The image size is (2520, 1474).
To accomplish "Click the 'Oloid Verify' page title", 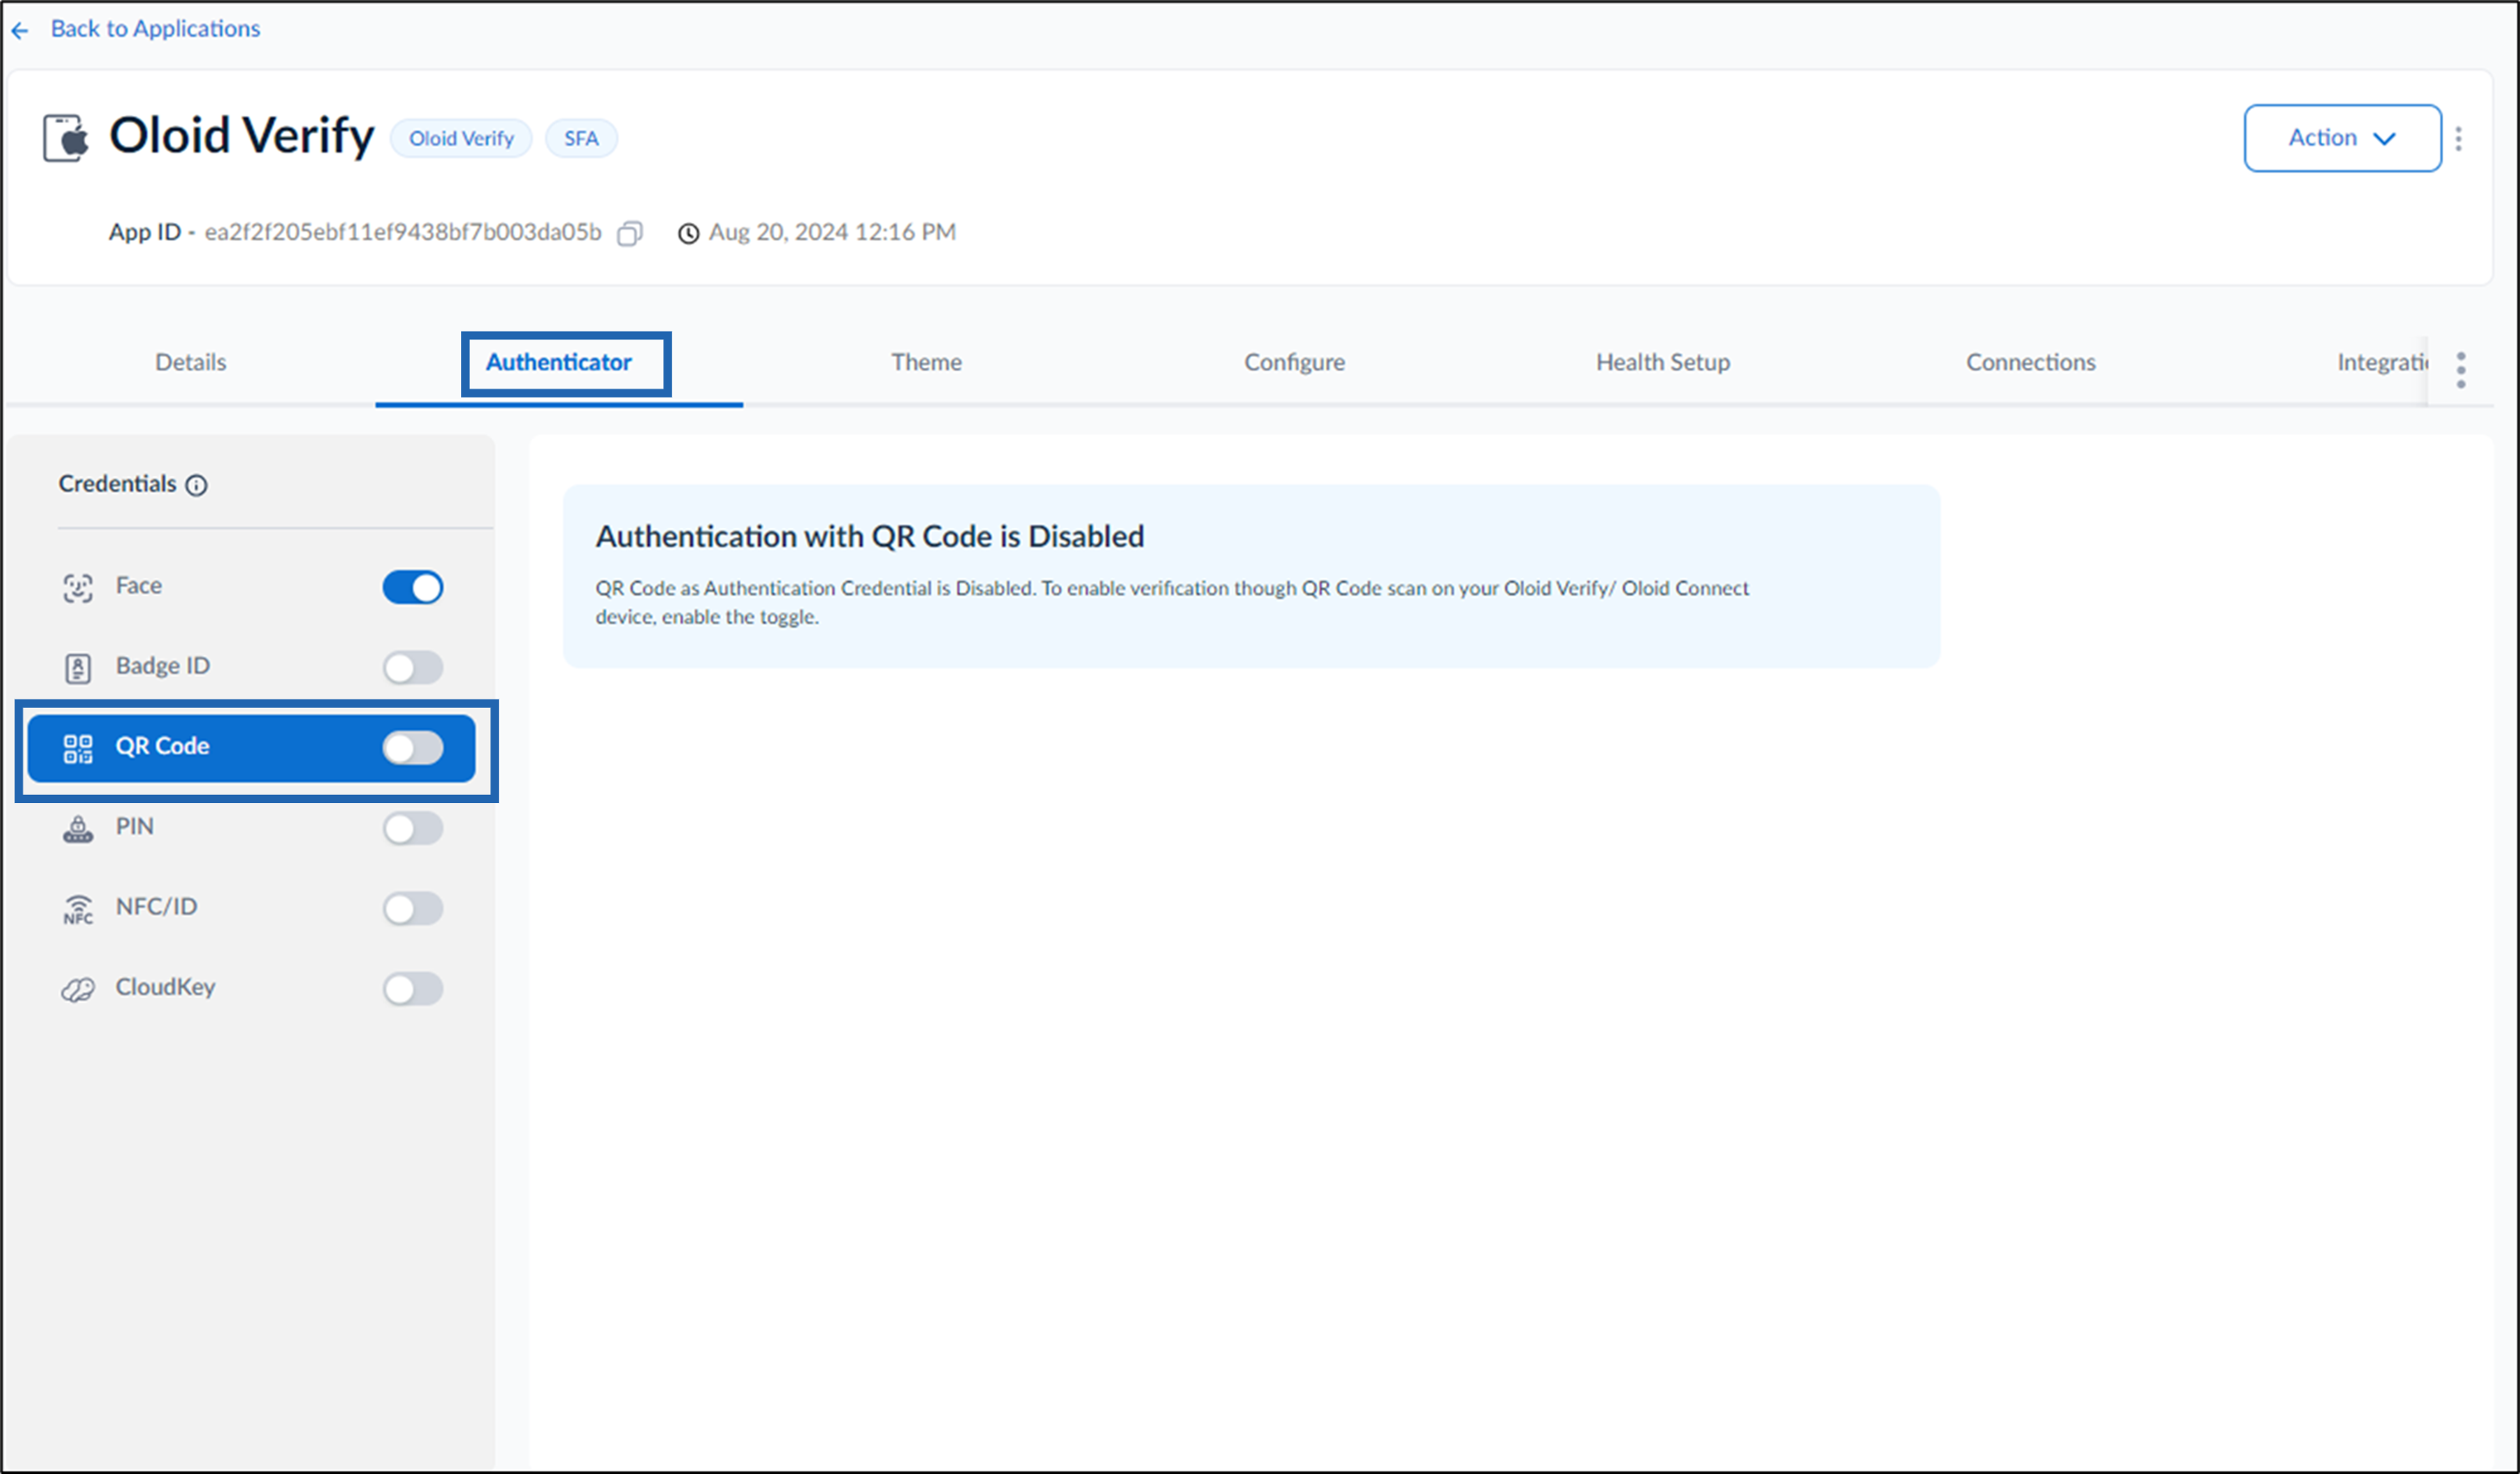I will click(241, 136).
